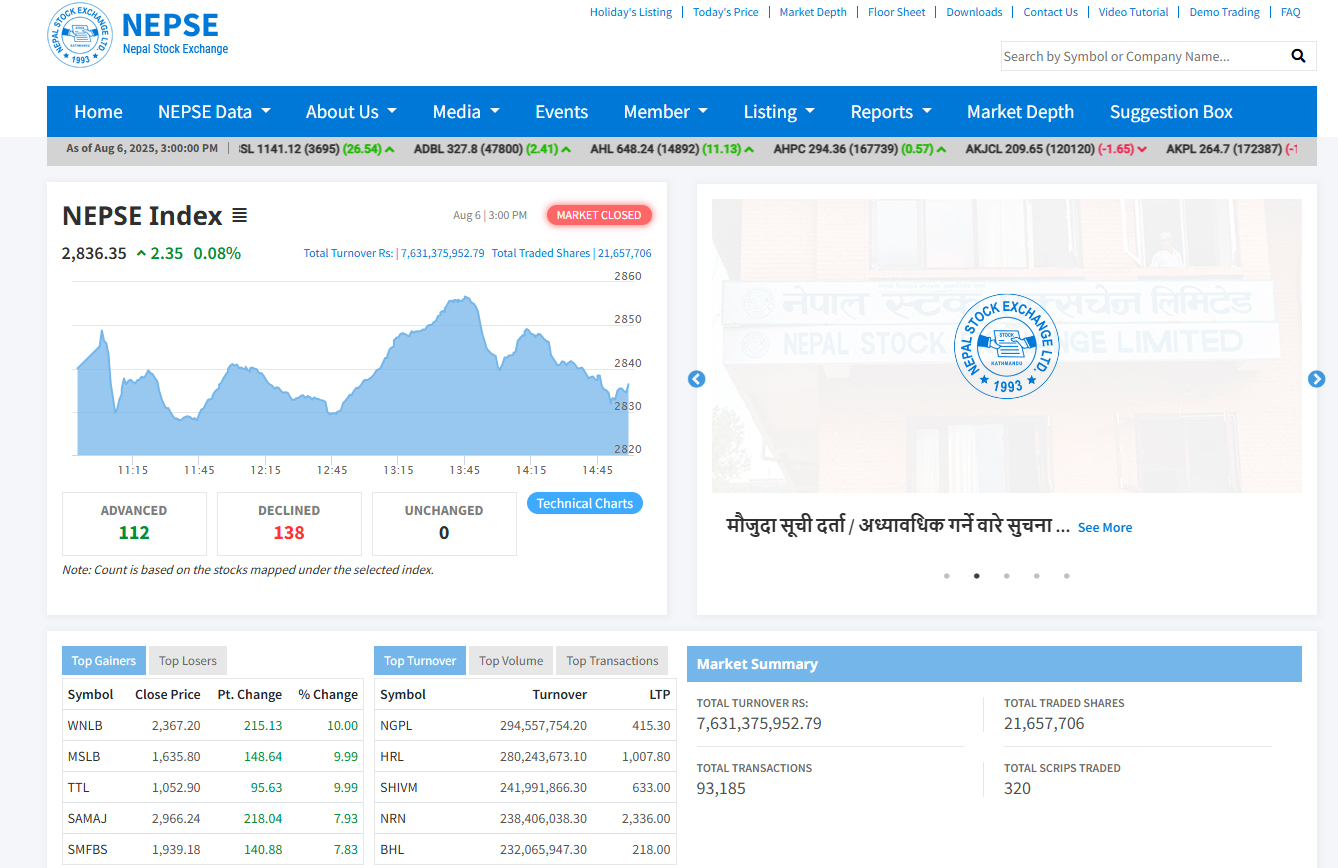Viewport: 1338px width, 868px height.
Task: Show the Top Transactions tab
Action: click(612, 661)
